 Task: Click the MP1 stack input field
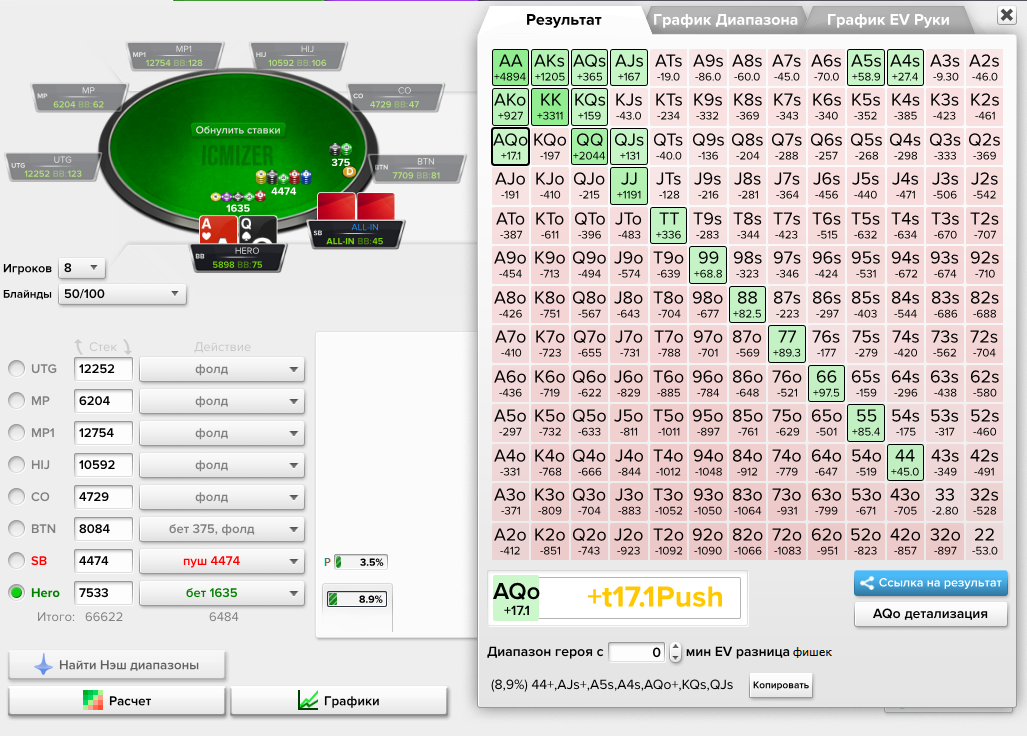tap(104, 433)
